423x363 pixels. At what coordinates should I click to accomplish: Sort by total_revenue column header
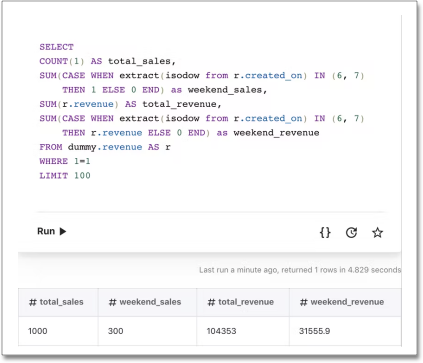[243, 302]
